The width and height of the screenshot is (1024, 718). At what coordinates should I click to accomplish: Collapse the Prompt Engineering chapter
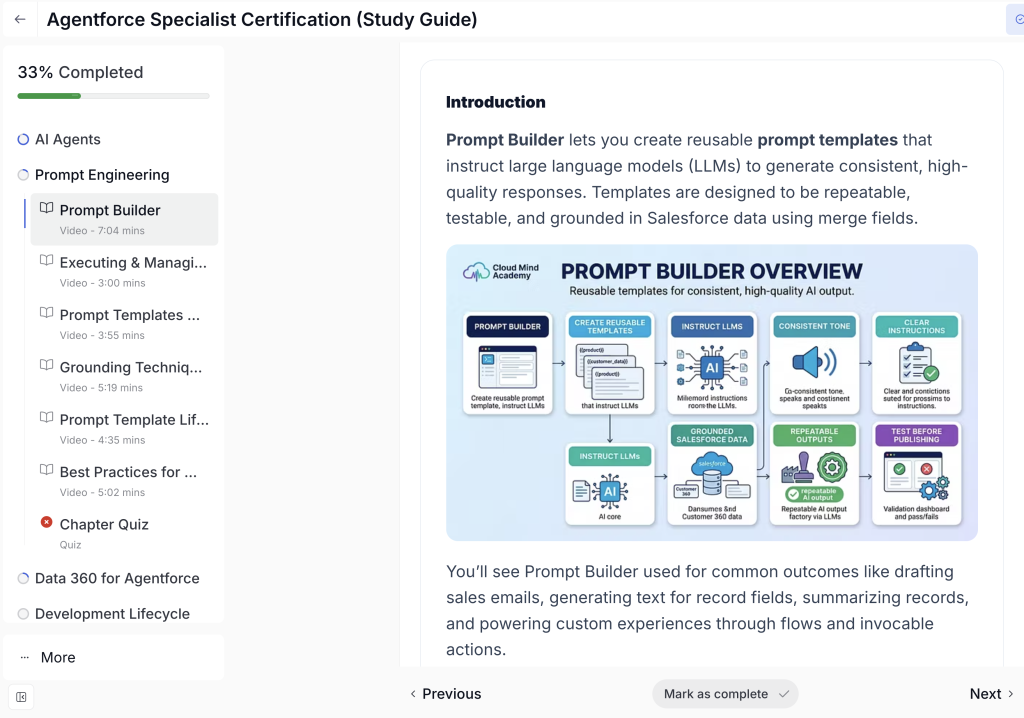tap(102, 174)
